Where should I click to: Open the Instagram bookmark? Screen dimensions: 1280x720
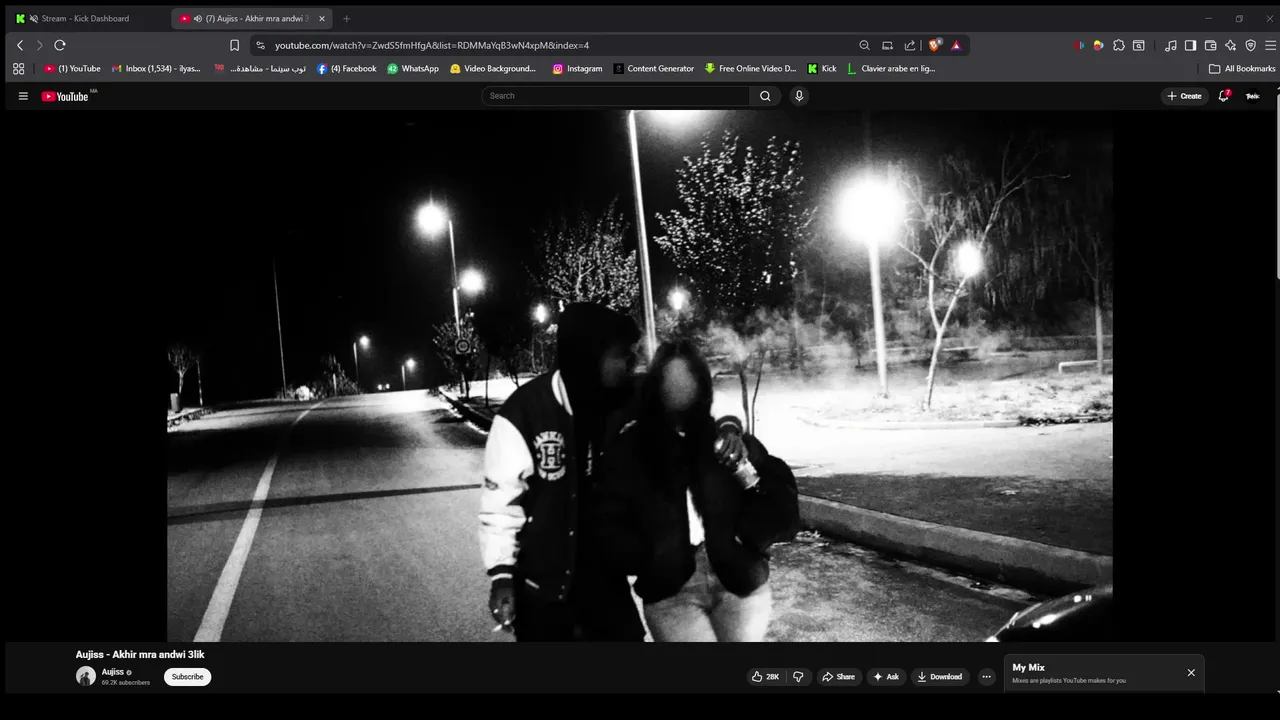577,69
